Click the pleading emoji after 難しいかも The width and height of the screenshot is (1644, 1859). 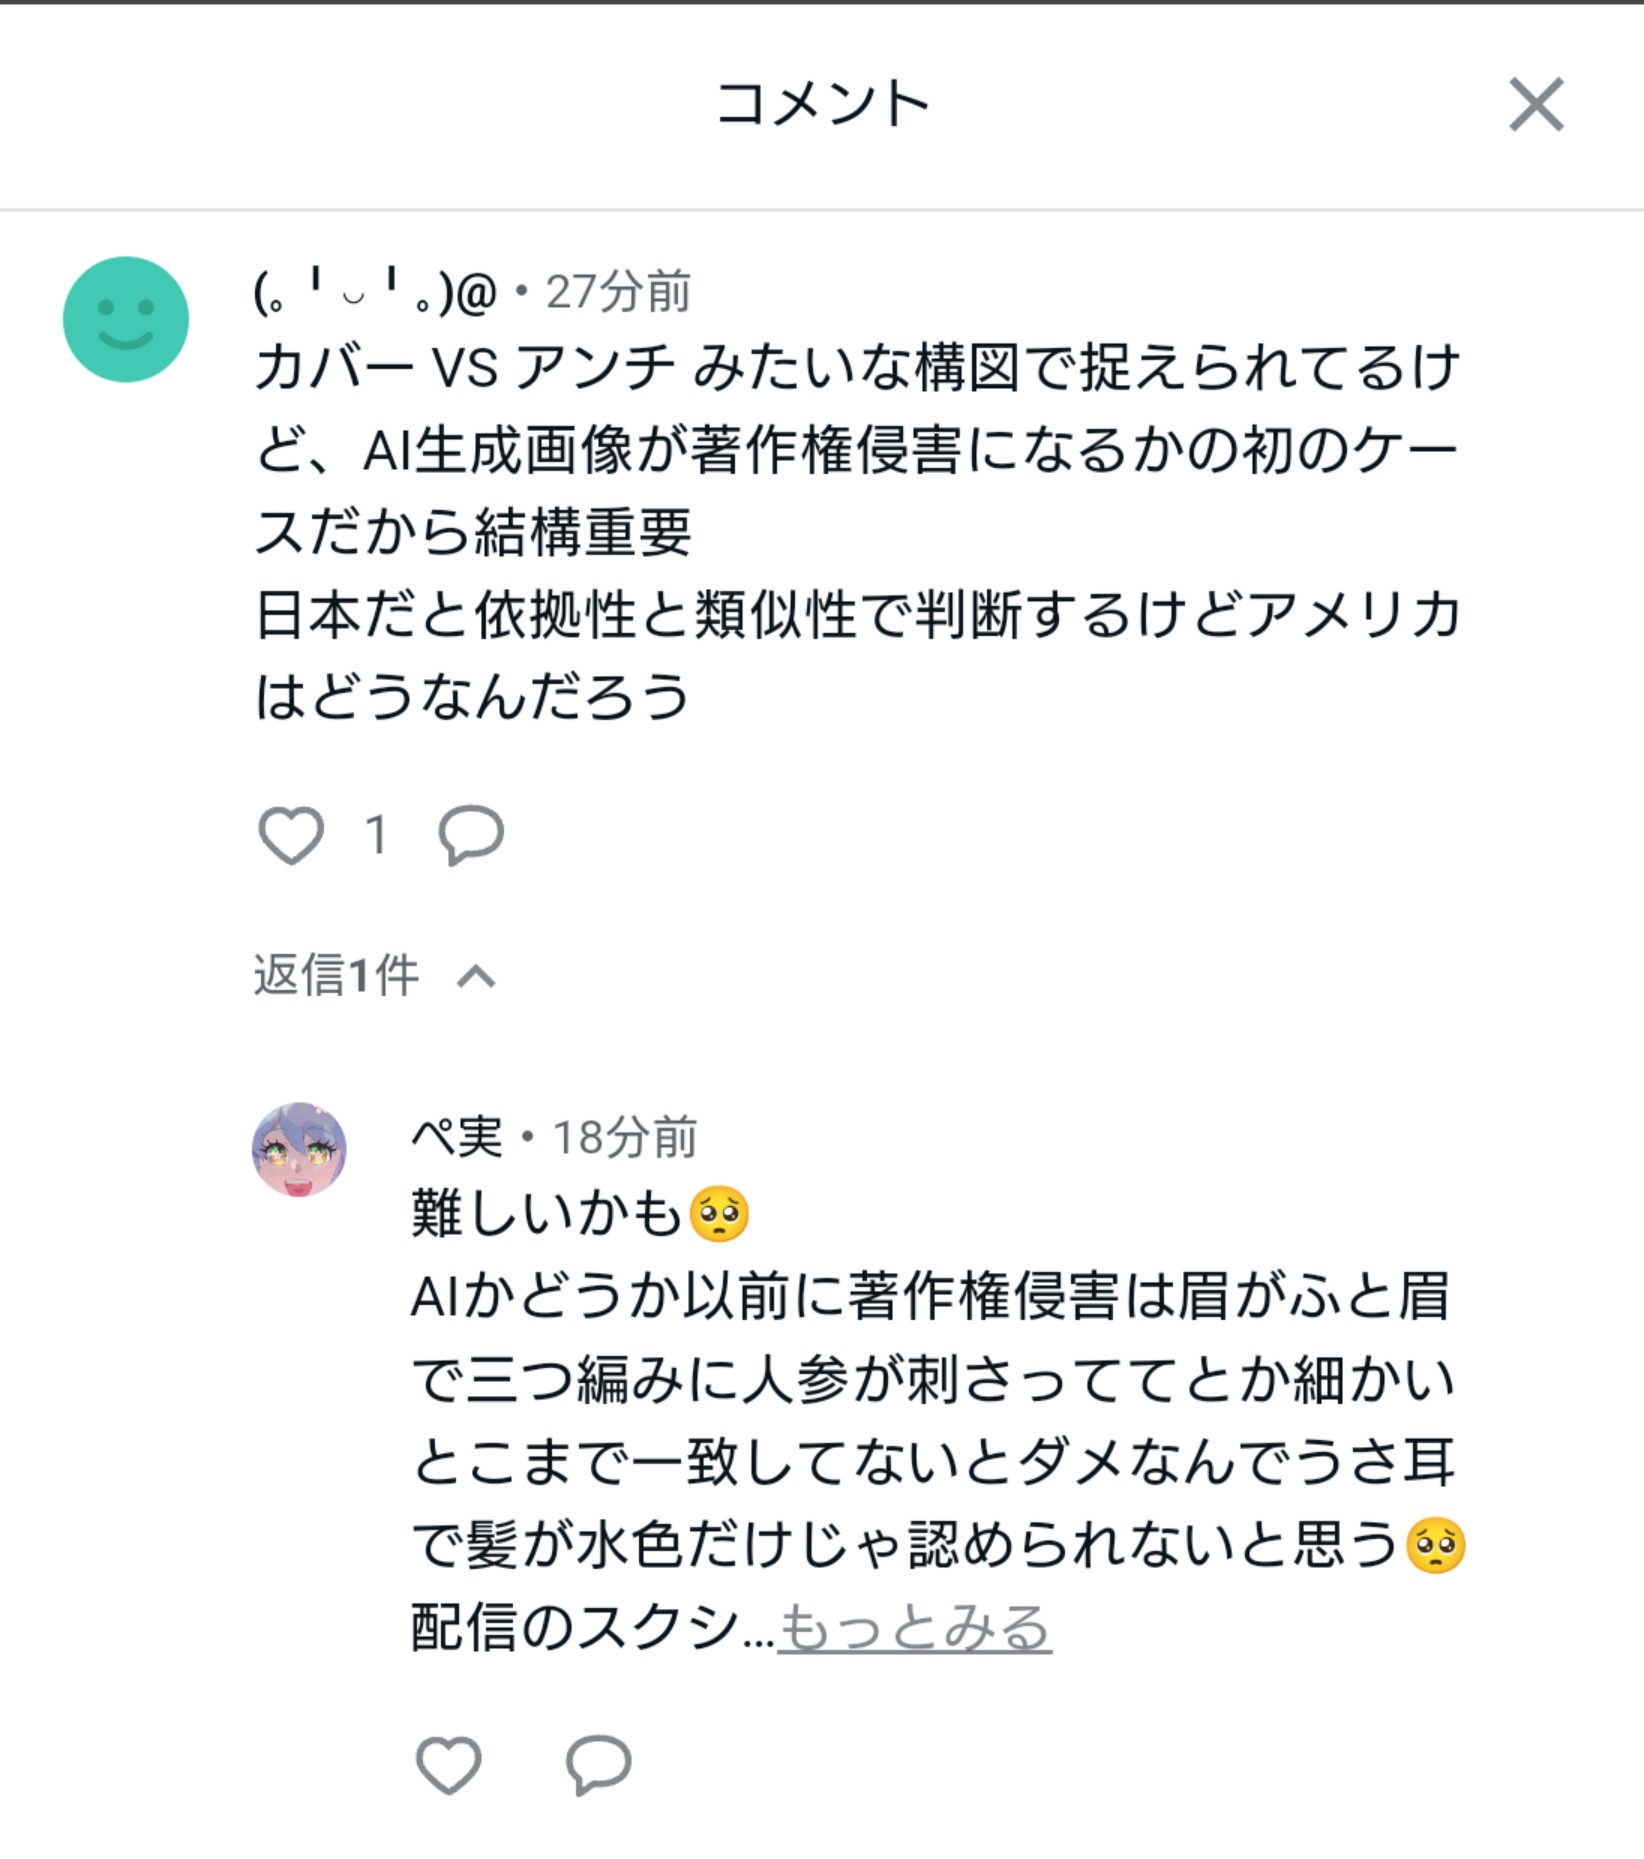pyautogui.click(x=719, y=1214)
